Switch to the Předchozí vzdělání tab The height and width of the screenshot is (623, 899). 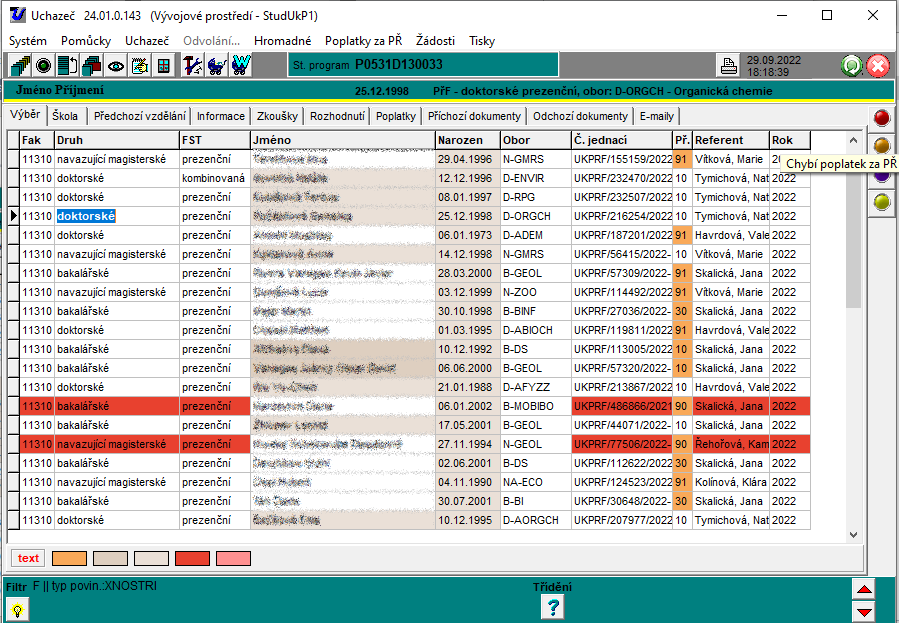139,116
